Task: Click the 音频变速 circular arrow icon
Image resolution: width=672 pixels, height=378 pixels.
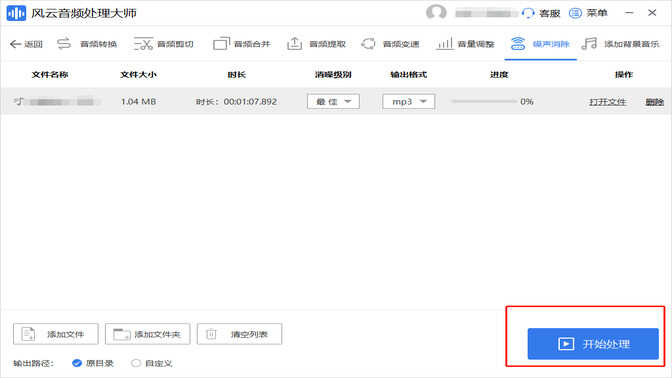Action: pyautogui.click(x=368, y=44)
